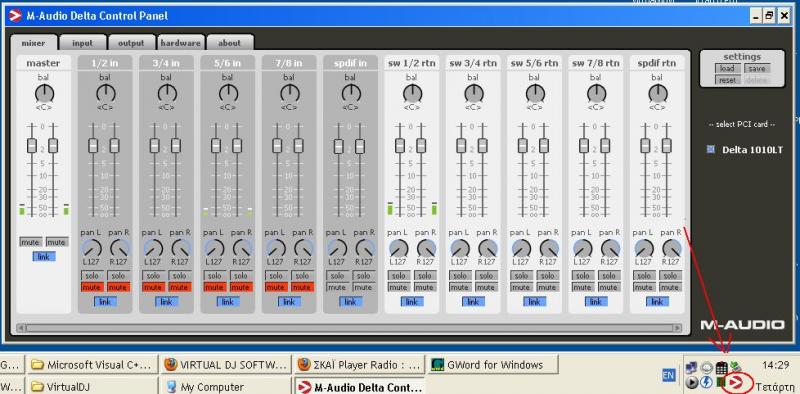Click the bal knob of sw 1/2 rtn
The height and width of the screenshot is (394, 800).
click(x=412, y=93)
